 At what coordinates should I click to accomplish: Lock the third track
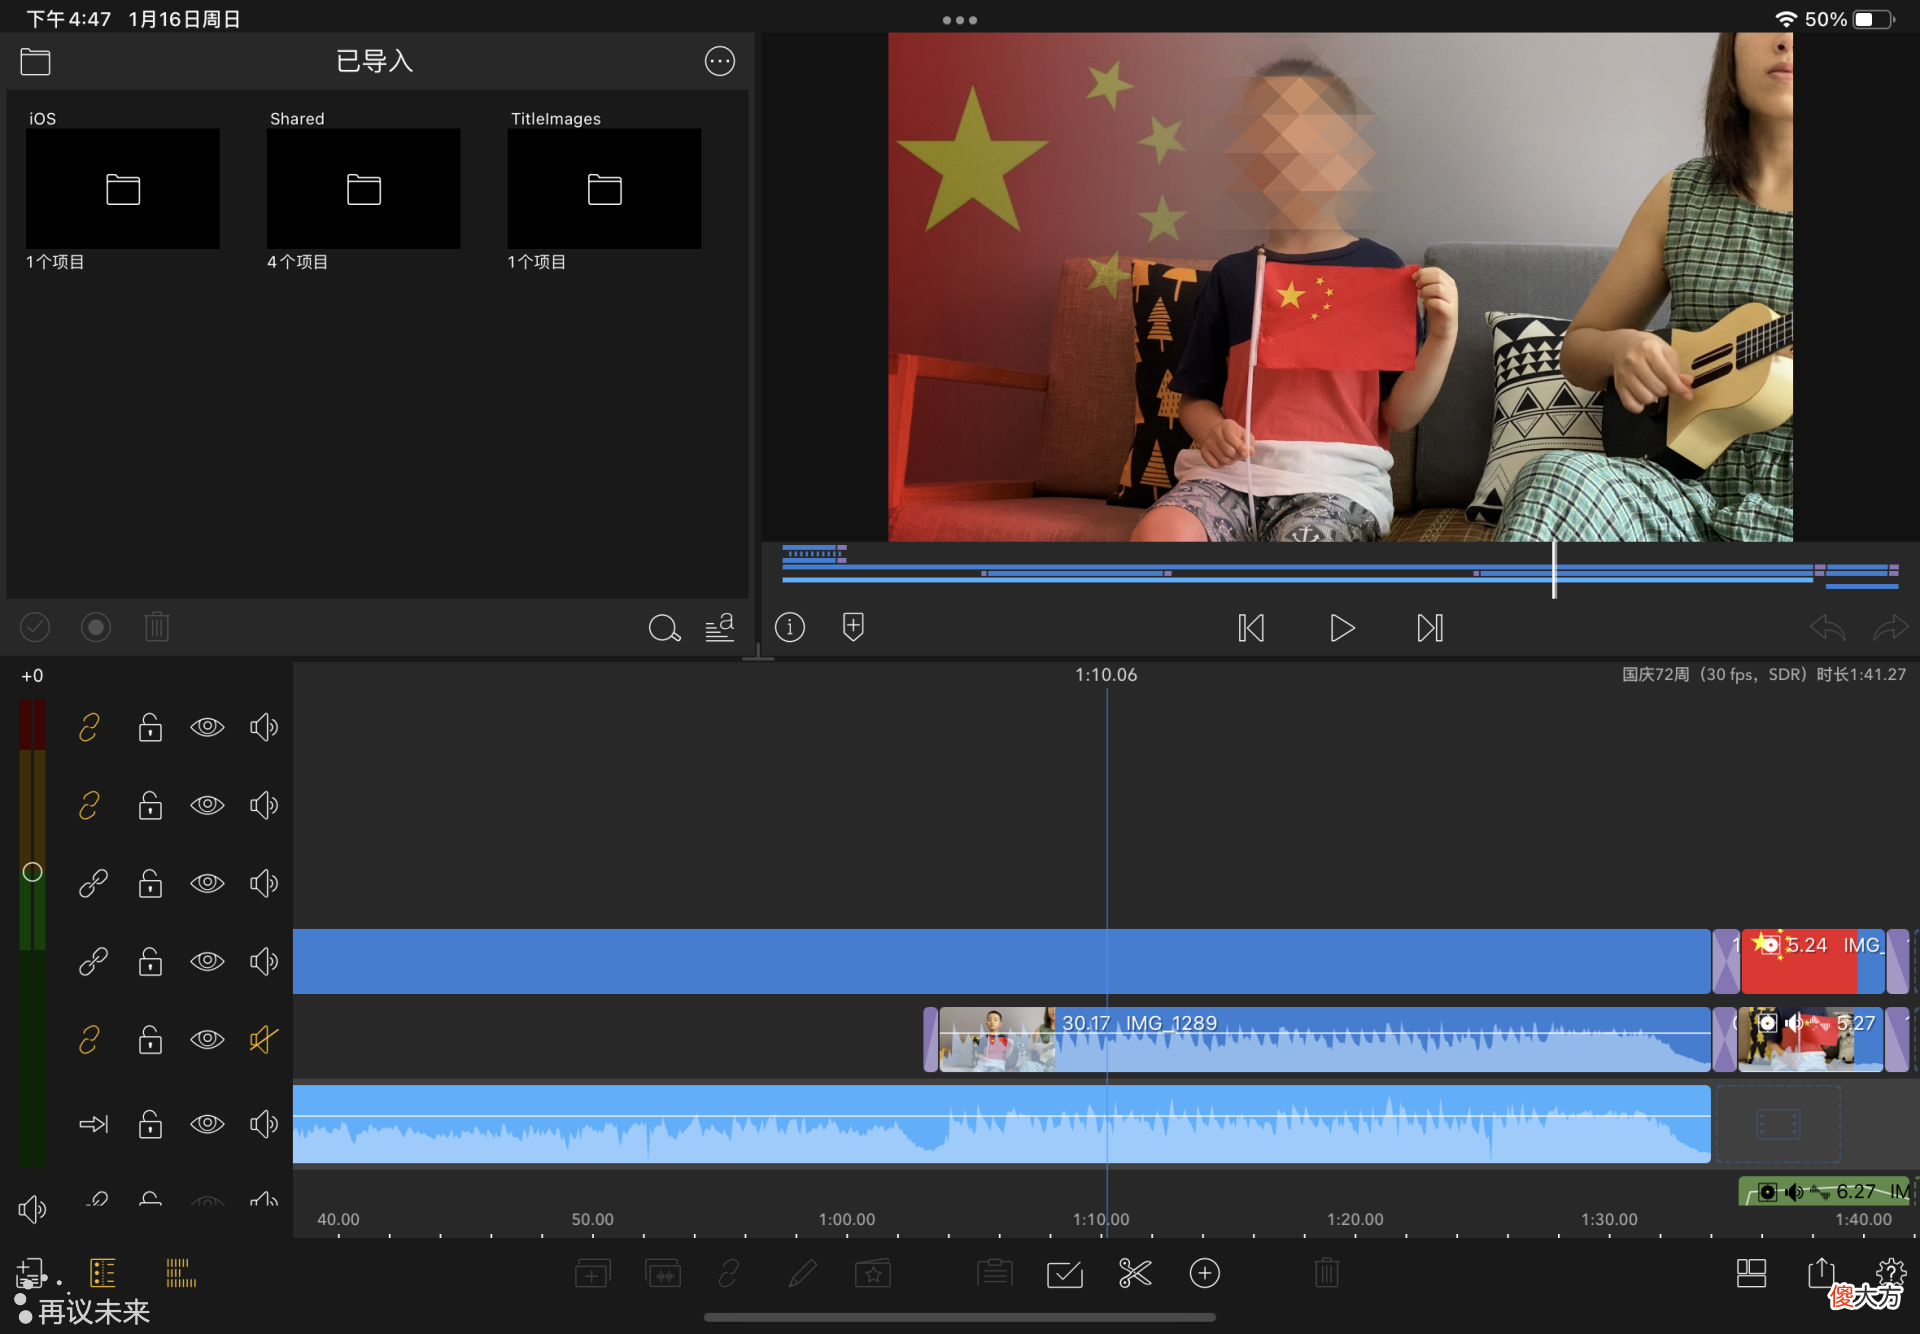(x=150, y=883)
